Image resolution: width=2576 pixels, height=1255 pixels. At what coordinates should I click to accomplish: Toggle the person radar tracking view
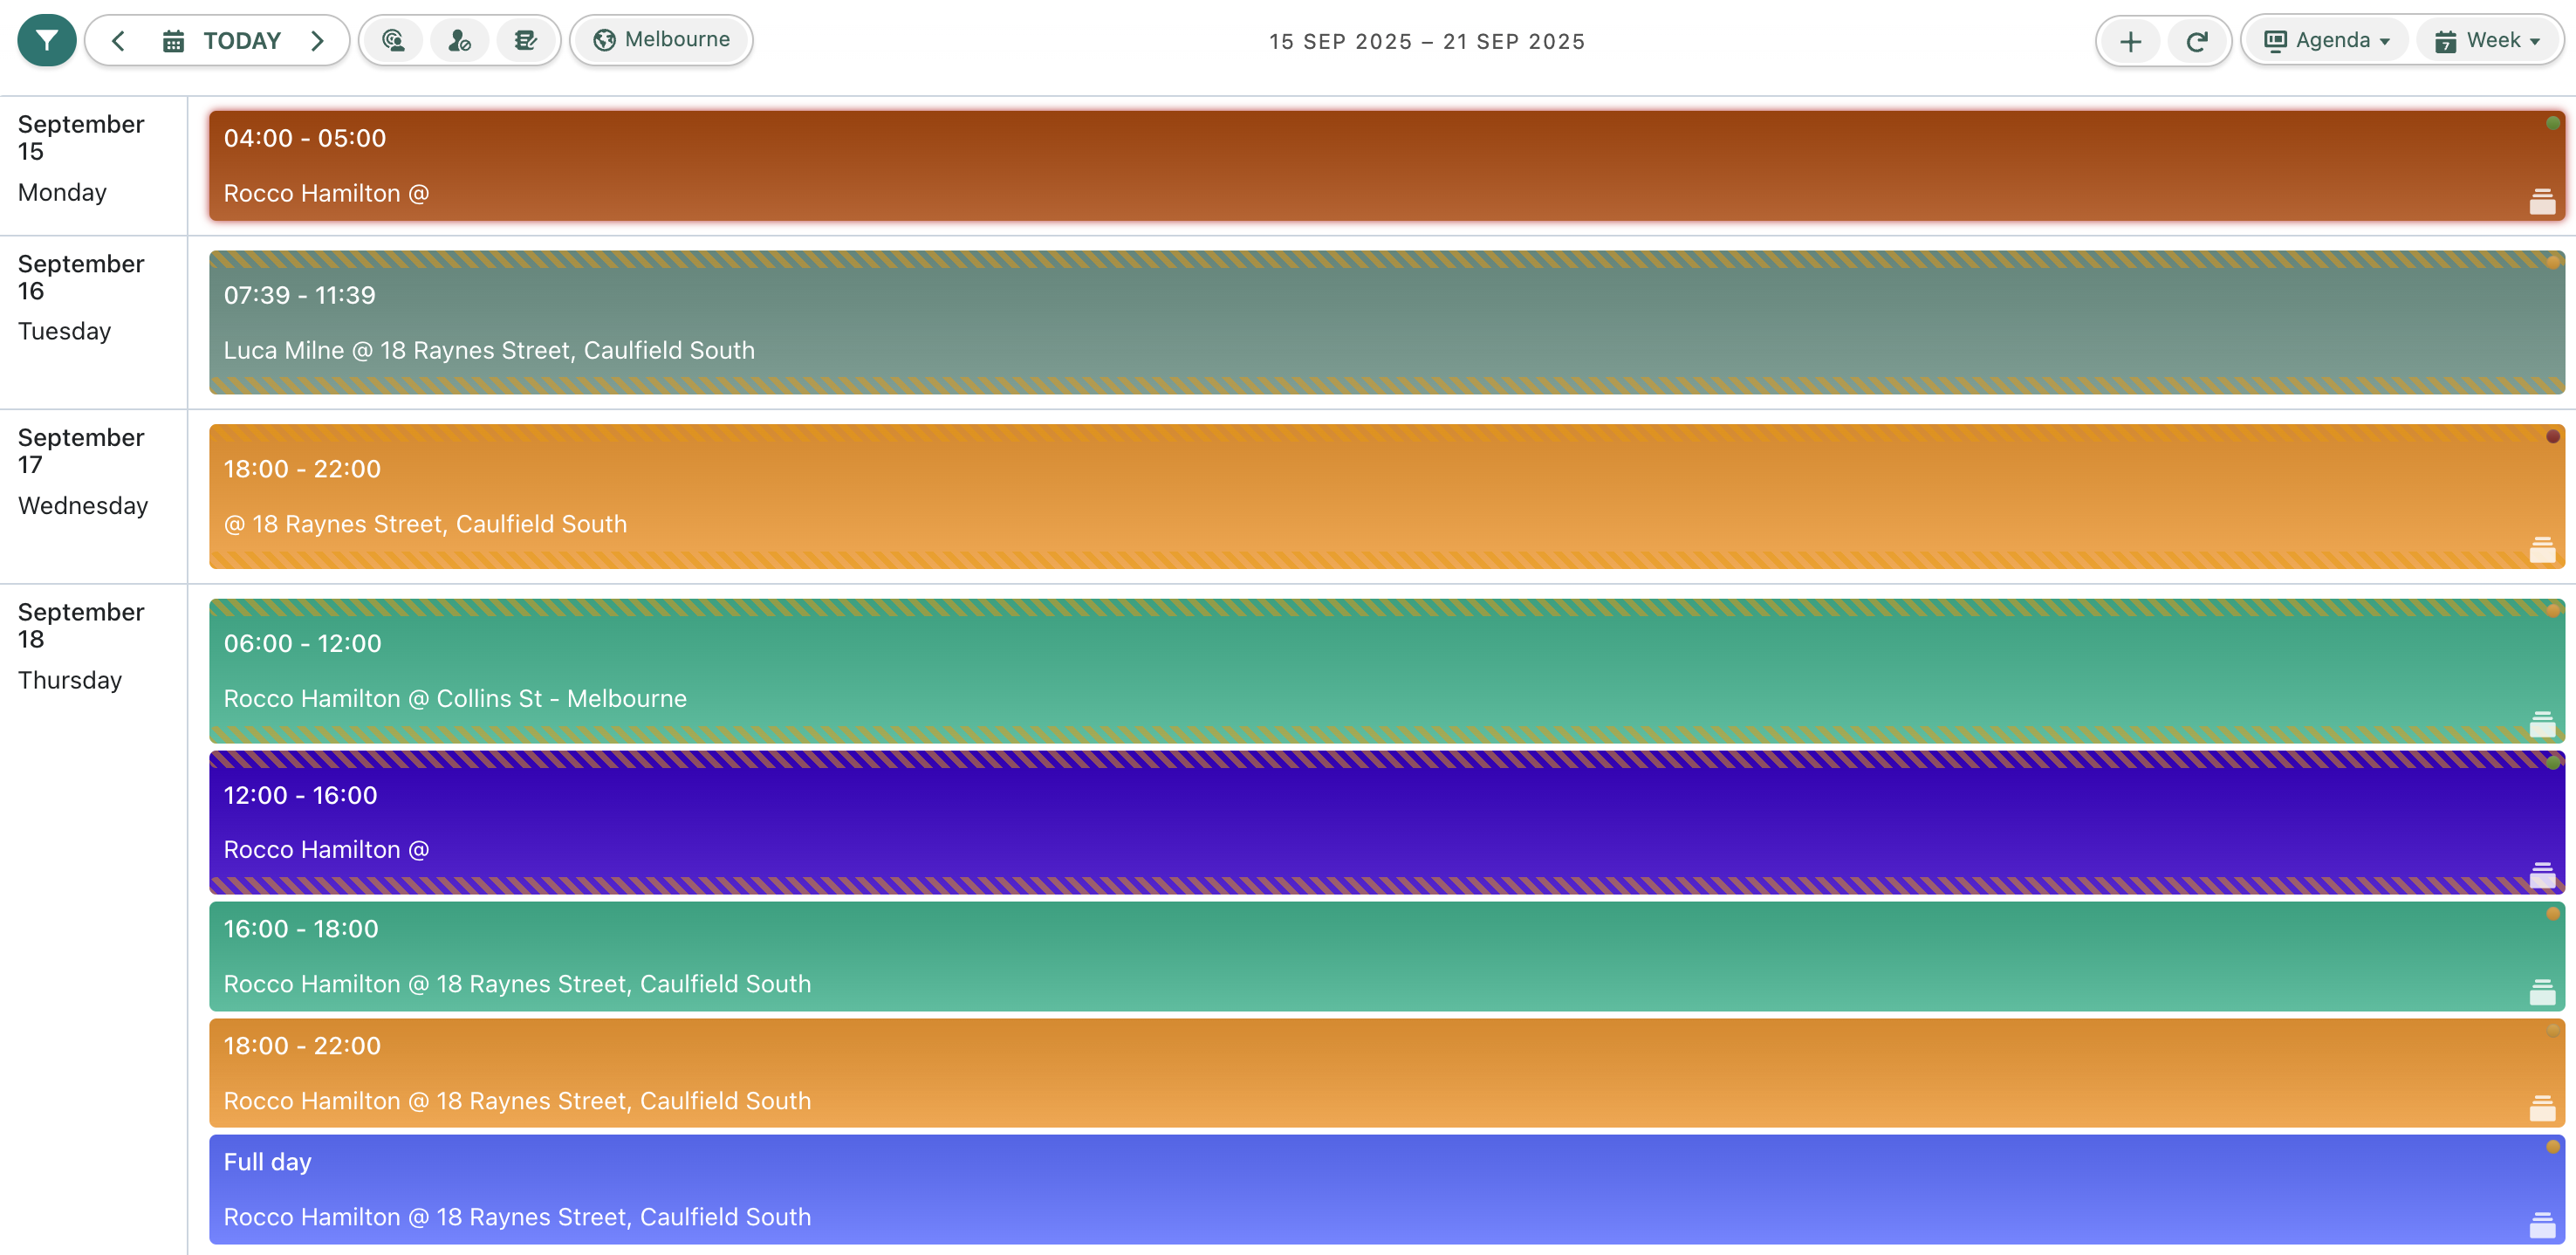pyautogui.click(x=393, y=41)
